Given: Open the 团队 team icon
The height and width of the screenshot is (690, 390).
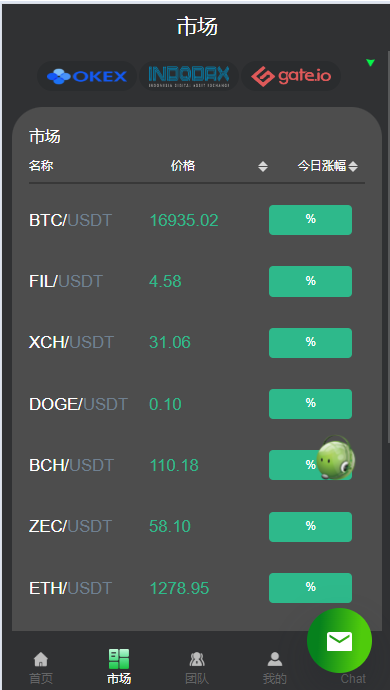Looking at the screenshot, I should 197,659.
